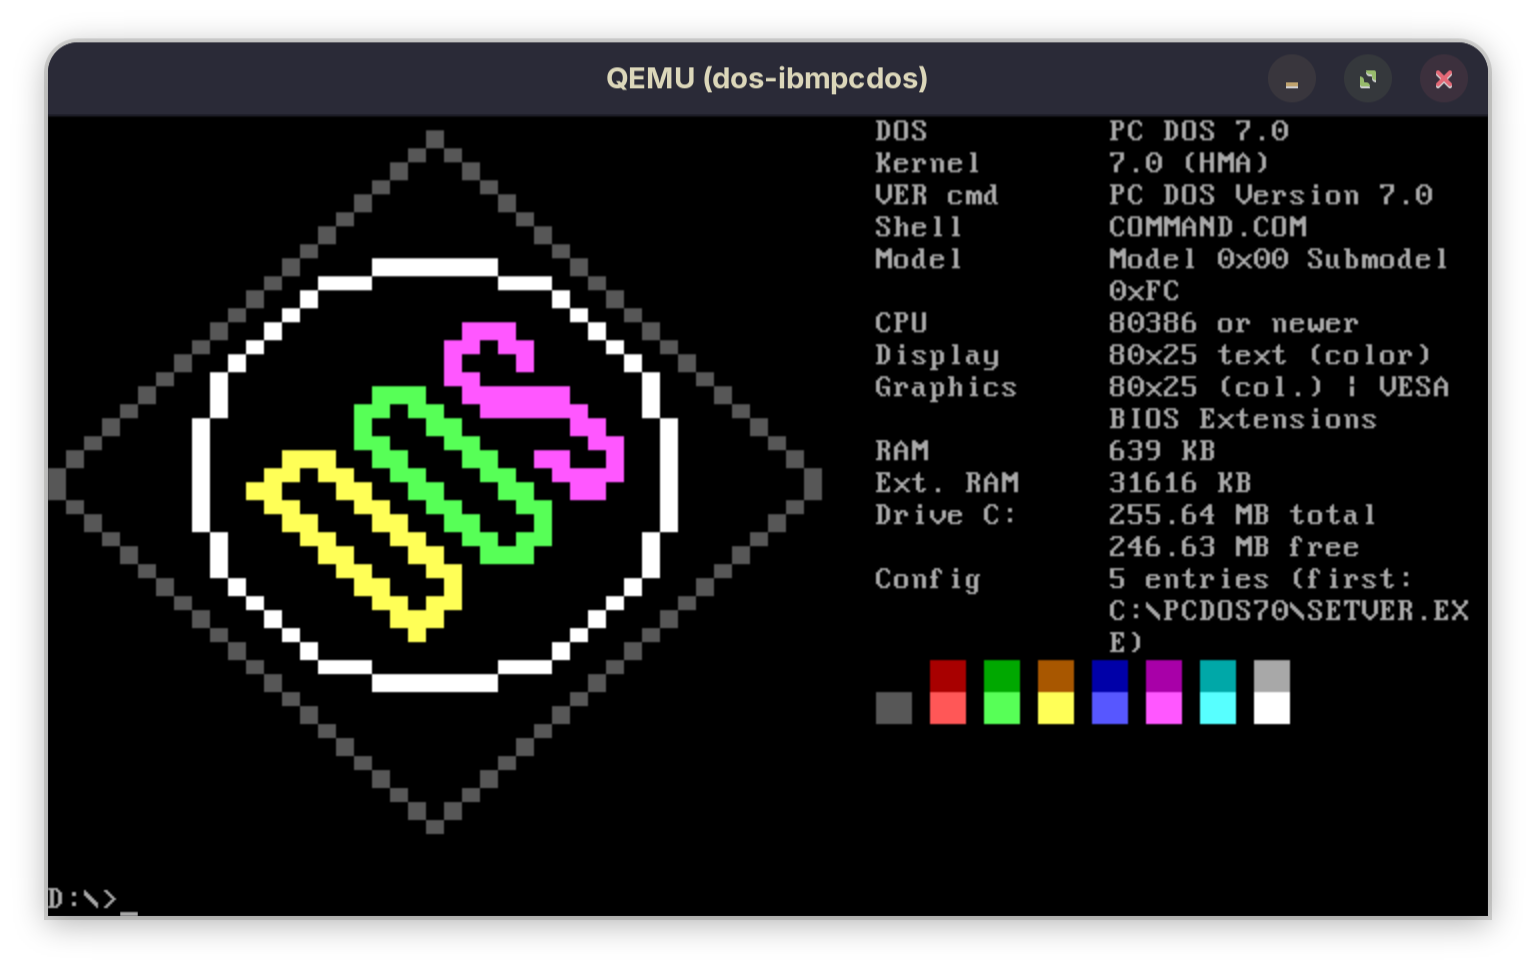Pick the white color block
This screenshot has width=1536, height=970.
click(x=1272, y=708)
